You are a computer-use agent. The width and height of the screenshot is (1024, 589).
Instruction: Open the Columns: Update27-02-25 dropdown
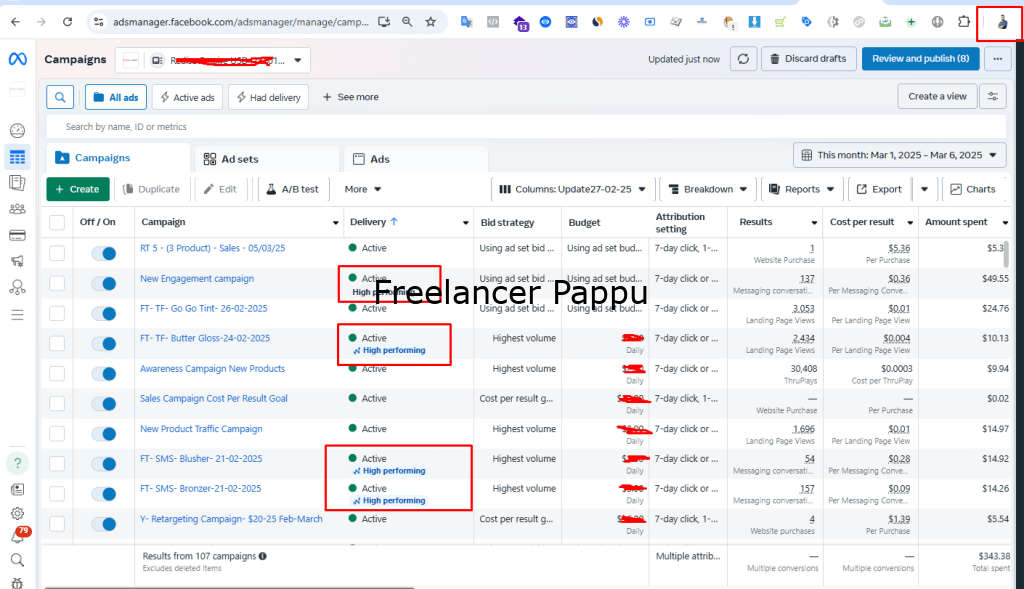[573, 189]
